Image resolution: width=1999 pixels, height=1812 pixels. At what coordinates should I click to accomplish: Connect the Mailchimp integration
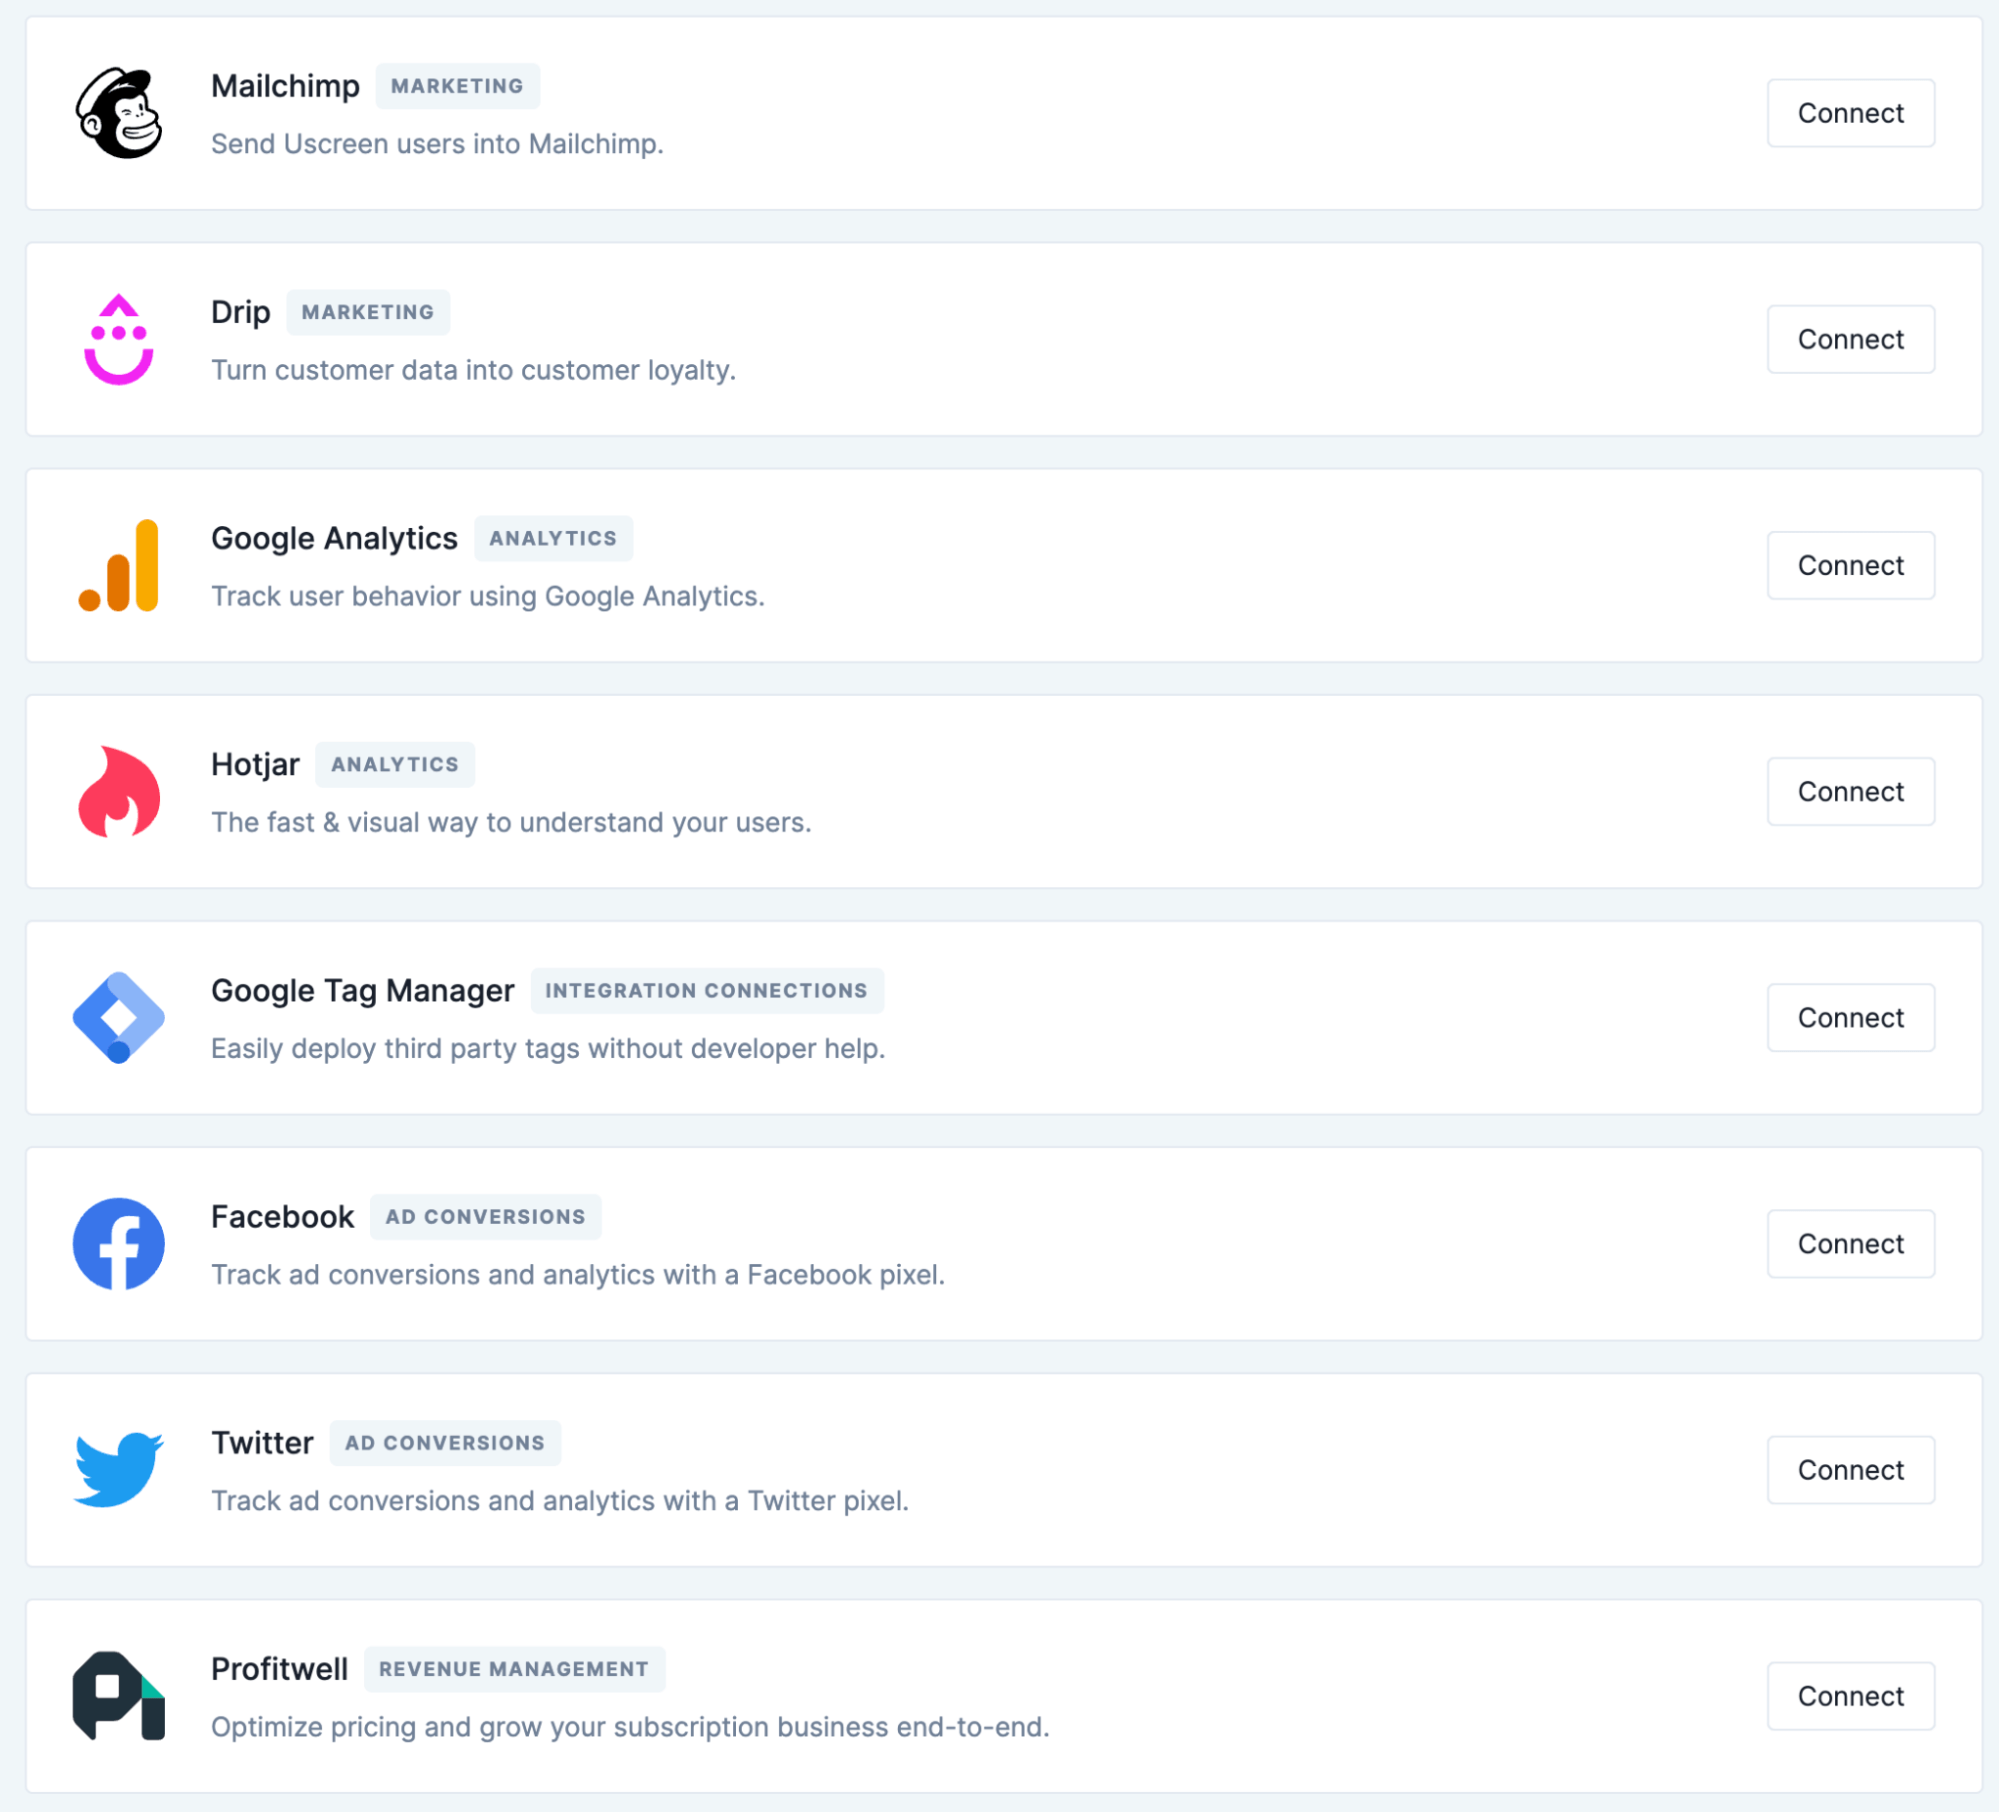(x=1850, y=113)
